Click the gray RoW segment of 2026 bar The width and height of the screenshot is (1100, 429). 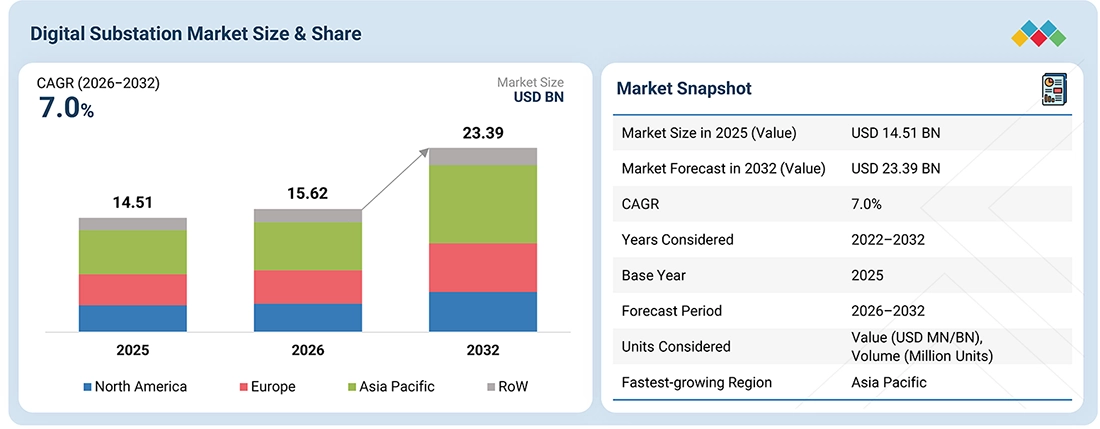point(308,215)
